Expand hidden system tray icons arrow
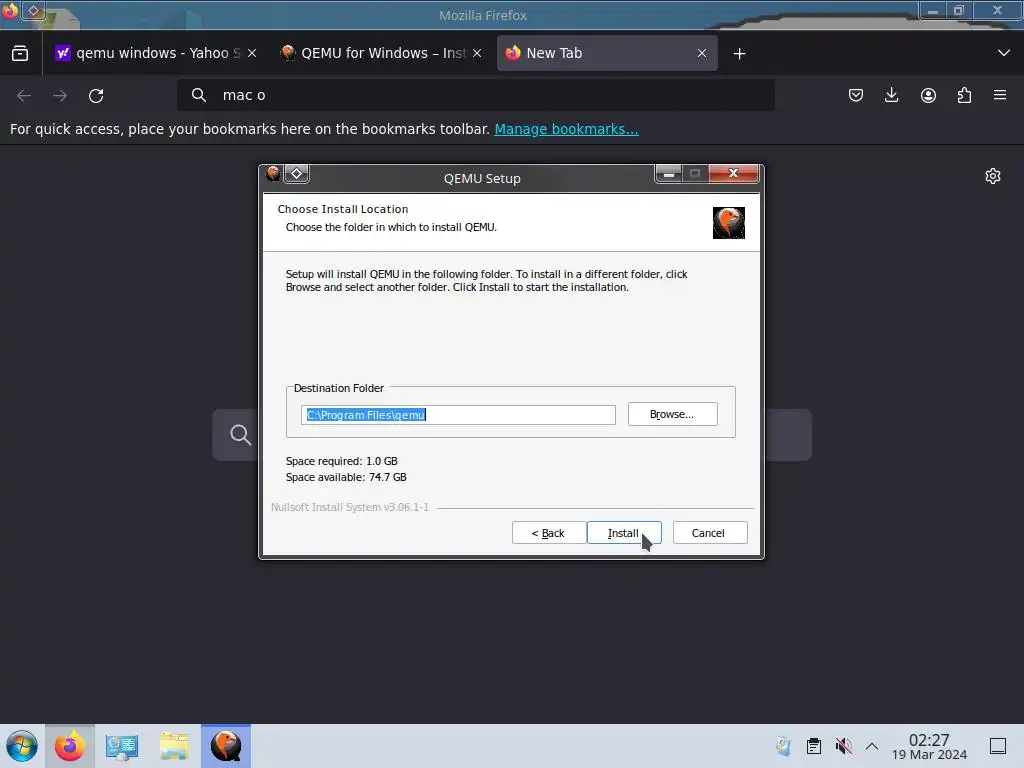This screenshot has width=1024, height=768. coord(872,746)
